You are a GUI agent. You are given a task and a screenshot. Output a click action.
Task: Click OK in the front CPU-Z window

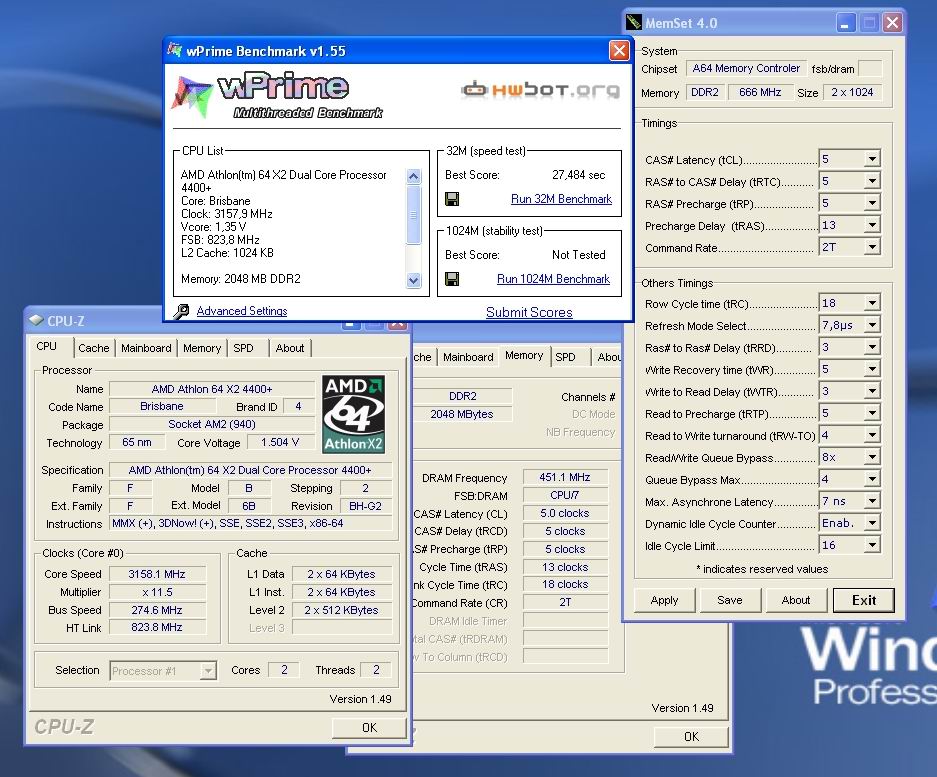(369, 727)
